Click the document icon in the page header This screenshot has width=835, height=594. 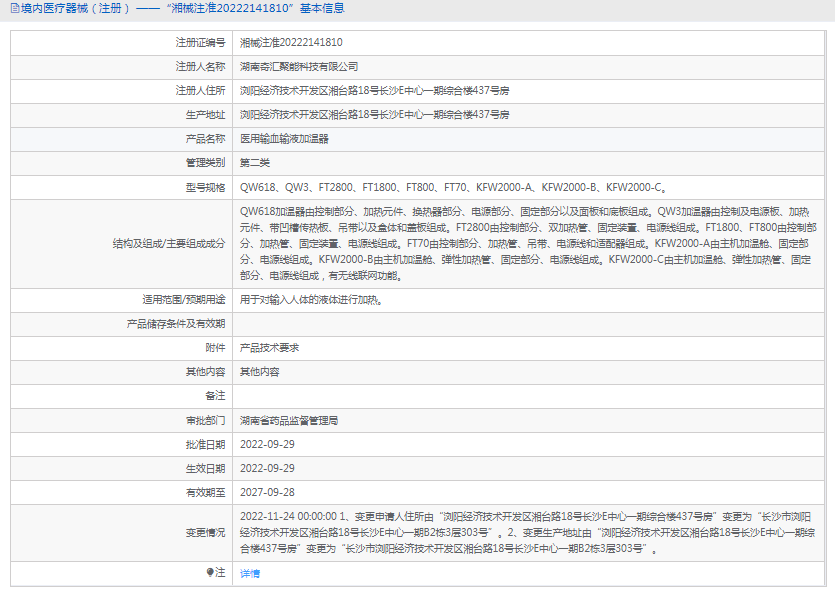click(x=15, y=9)
